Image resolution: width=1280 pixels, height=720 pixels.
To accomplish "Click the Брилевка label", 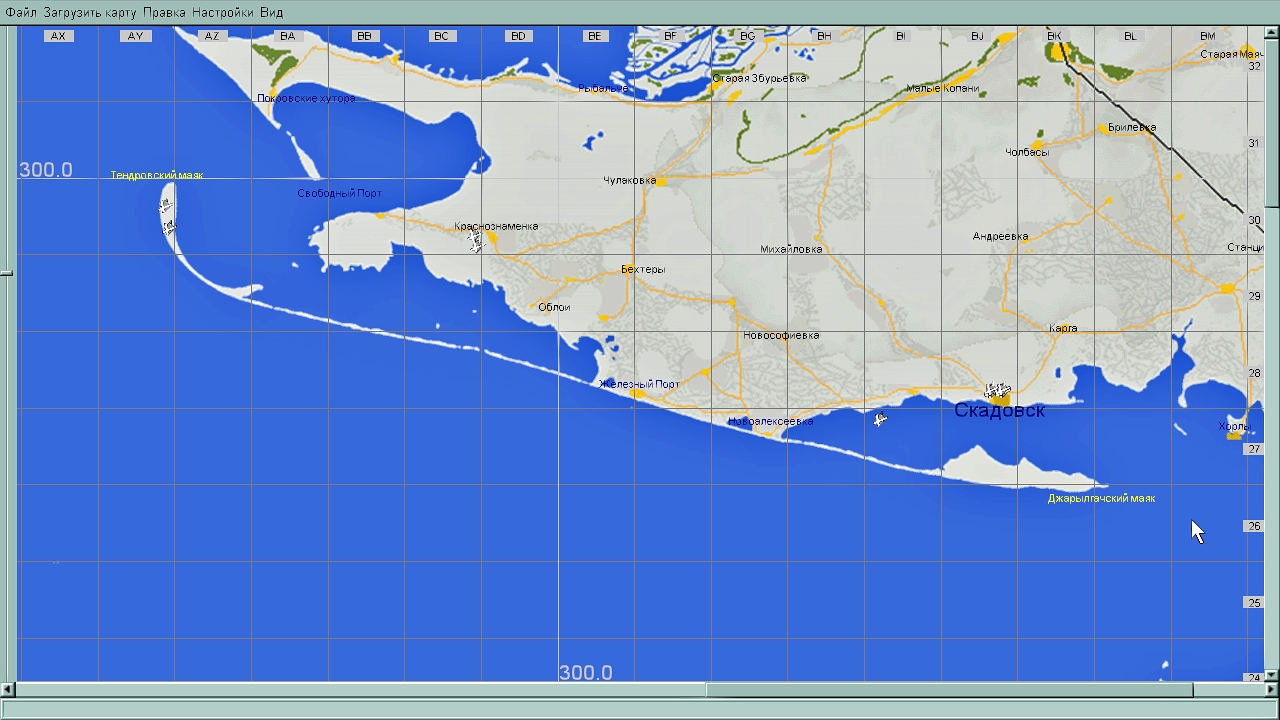I will pyautogui.click(x=1131, y=127).
